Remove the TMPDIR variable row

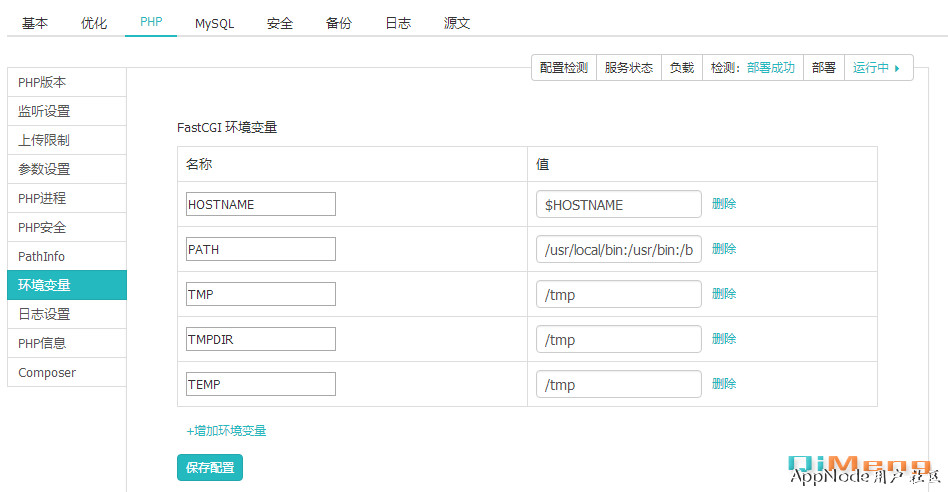click(724, 339)
